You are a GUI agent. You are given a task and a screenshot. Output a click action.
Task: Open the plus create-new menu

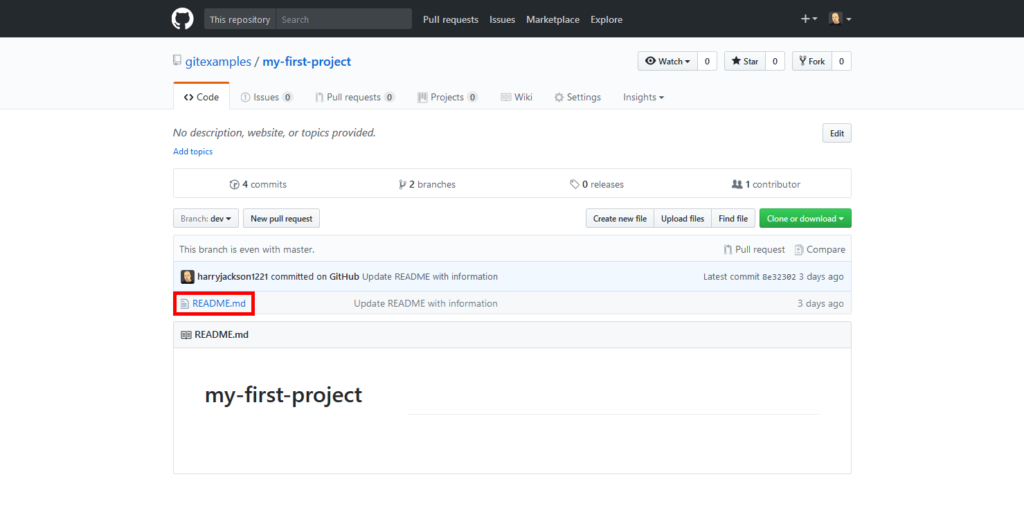coord(808,19)
